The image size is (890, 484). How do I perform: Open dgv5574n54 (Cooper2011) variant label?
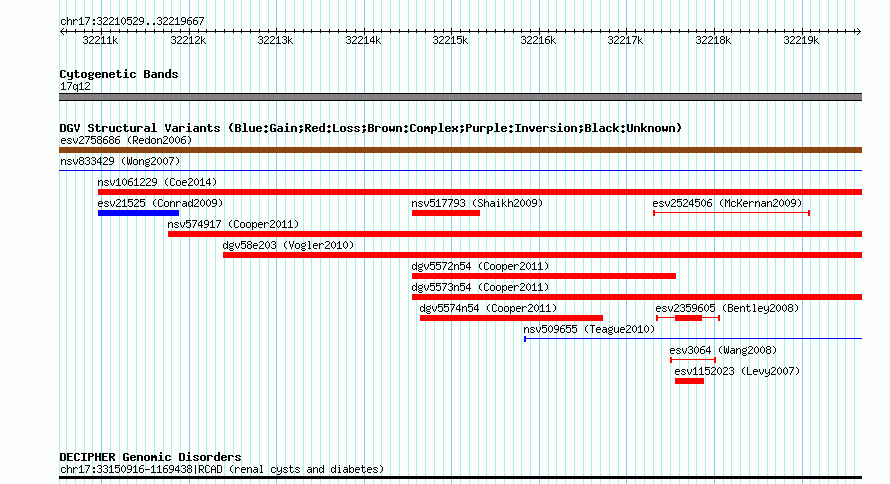point(488,308)
